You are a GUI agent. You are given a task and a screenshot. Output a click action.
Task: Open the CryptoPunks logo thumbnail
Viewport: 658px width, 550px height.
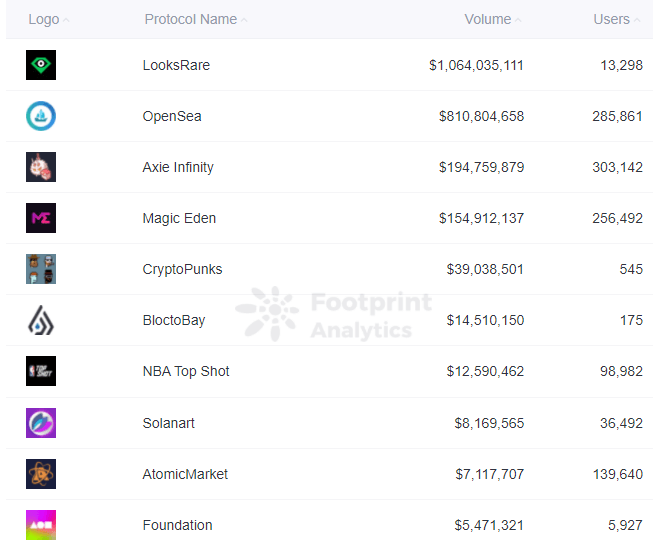click(x=41, y=269)
